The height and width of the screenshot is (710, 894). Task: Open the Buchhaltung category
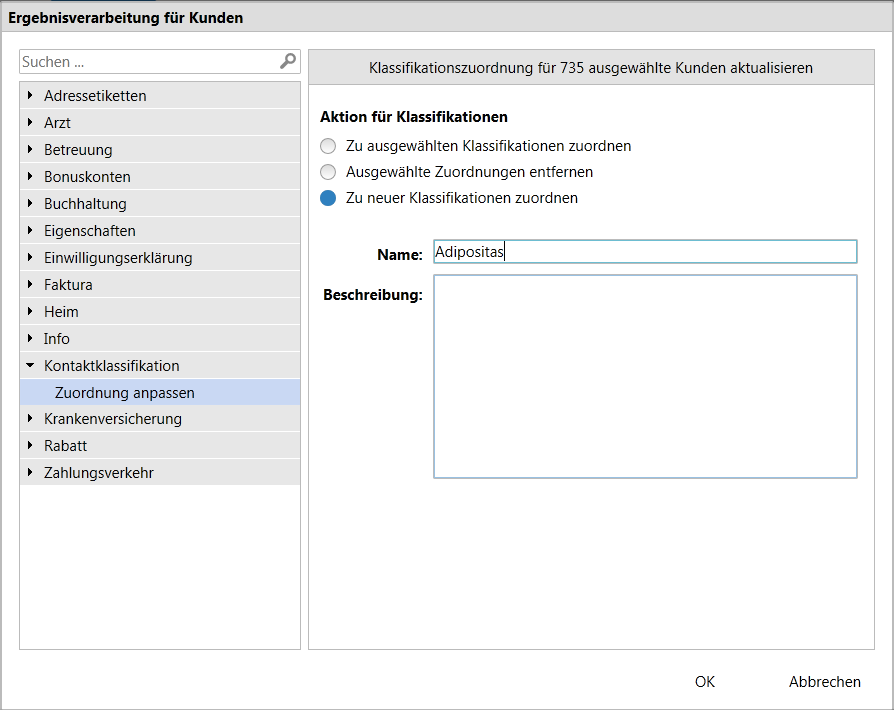click(x=85, y=204)
